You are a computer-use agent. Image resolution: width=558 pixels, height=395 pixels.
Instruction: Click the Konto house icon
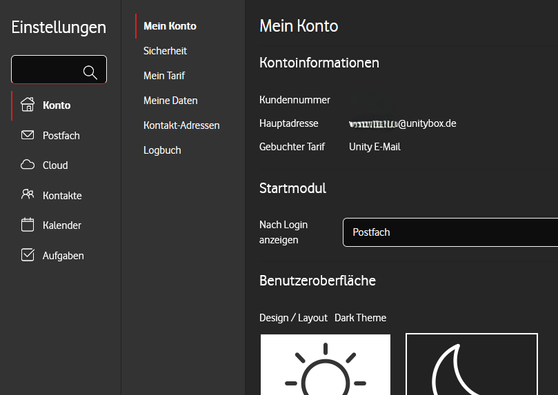(x=27, y=105)
